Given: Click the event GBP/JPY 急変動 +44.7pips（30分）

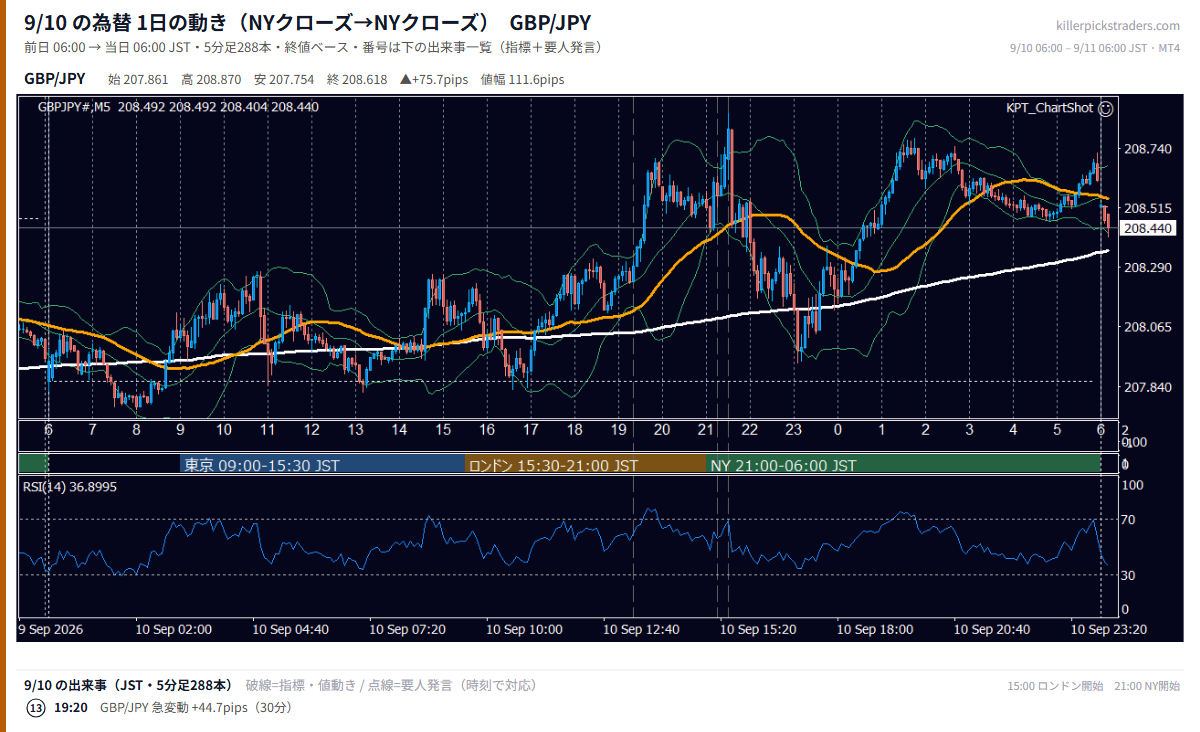Looking at the screenshot, I should [195, 708].
